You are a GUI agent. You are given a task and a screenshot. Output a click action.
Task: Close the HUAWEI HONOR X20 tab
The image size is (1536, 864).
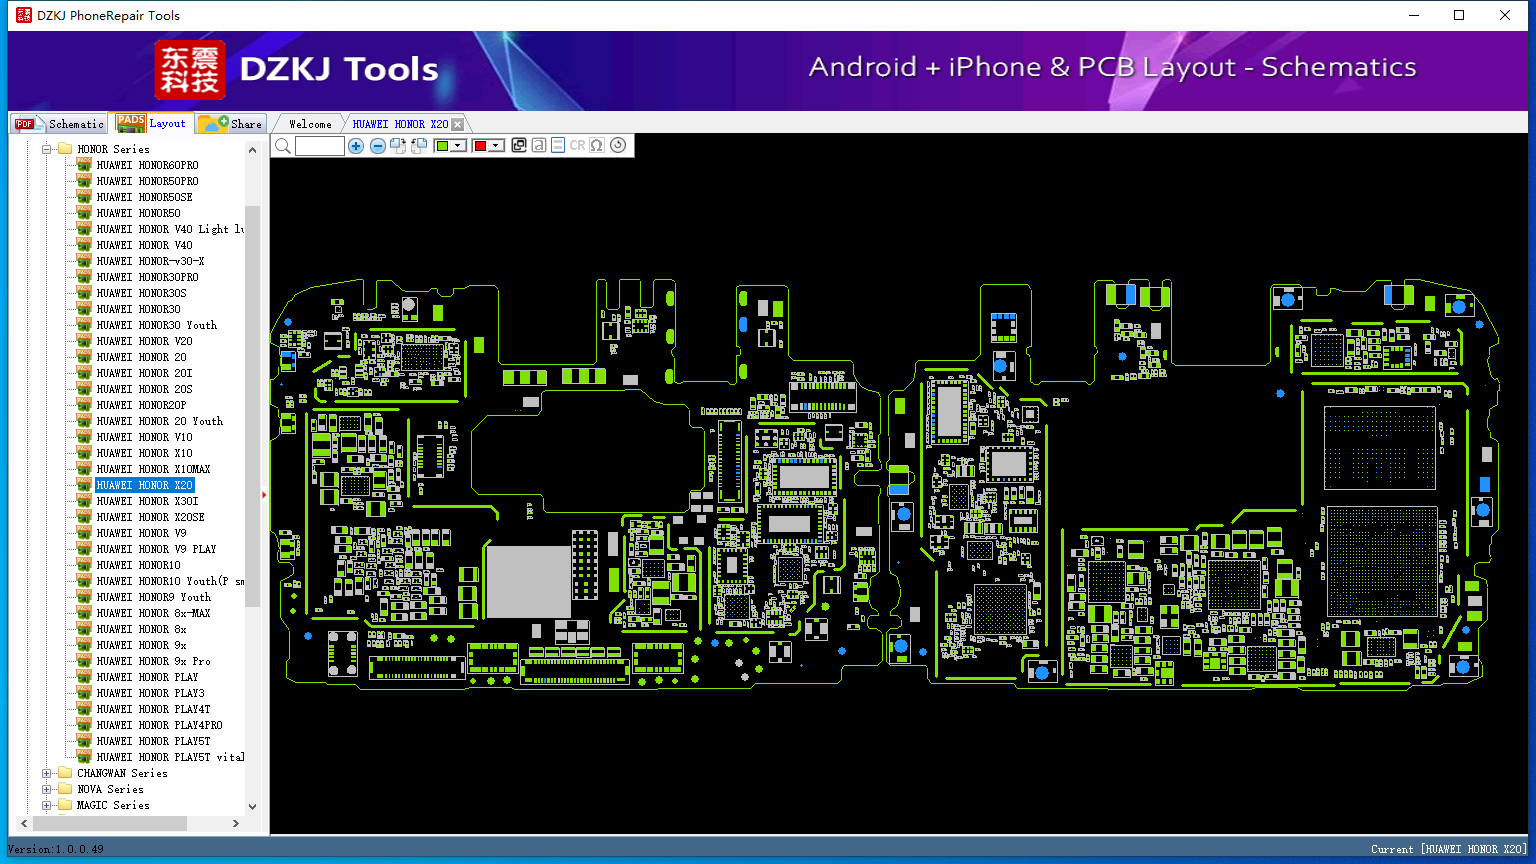point(458,124)
